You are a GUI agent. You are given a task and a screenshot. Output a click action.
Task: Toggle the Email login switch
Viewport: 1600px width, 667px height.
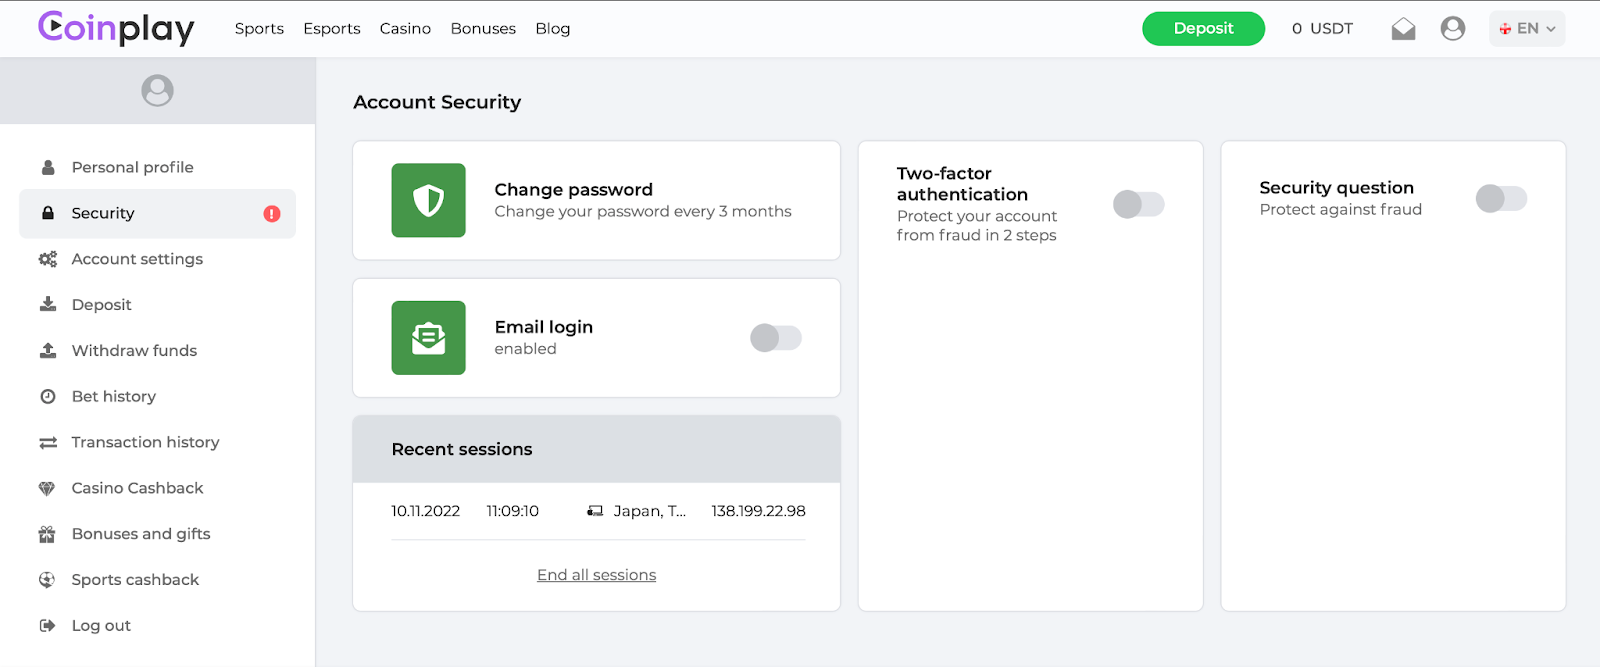pyautogui.click(x=776, y=338)
